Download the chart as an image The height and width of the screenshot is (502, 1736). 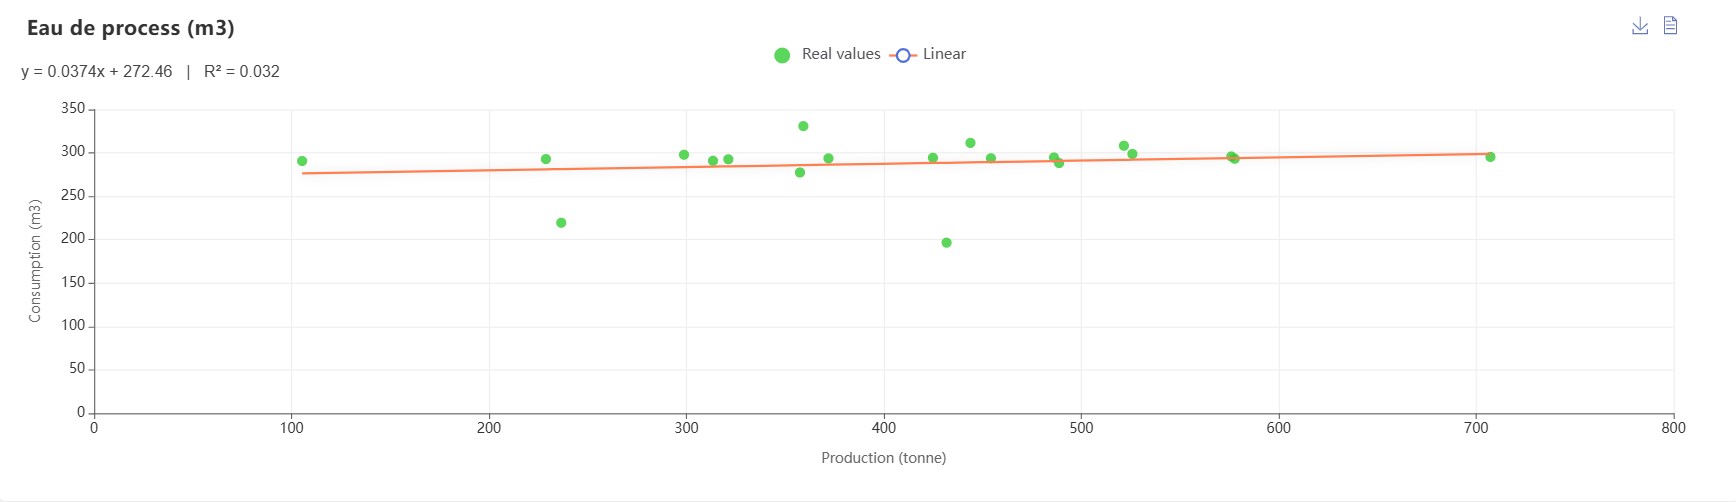point(1640,26)
